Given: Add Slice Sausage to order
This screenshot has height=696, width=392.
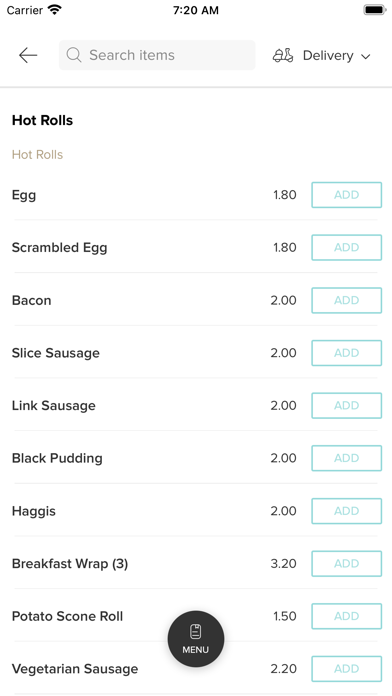Looking at the screenshot, I should tap(347, 353).
